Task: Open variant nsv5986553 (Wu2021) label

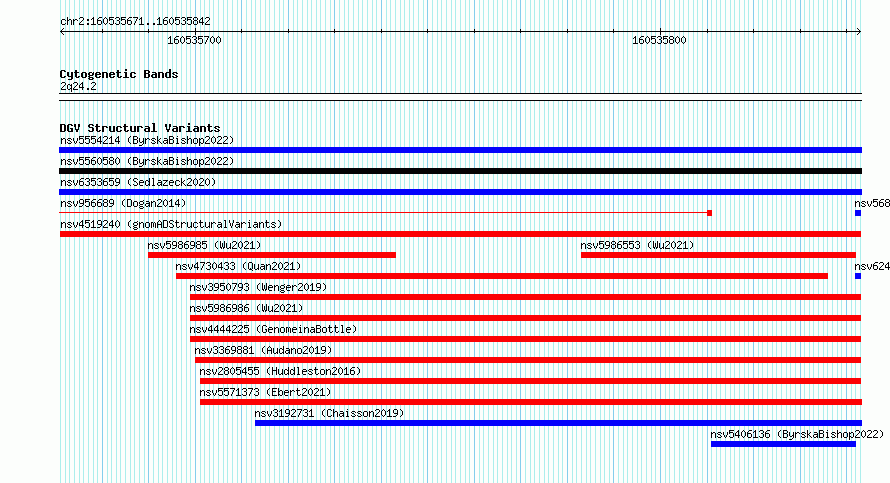Action: pos(637,245)
